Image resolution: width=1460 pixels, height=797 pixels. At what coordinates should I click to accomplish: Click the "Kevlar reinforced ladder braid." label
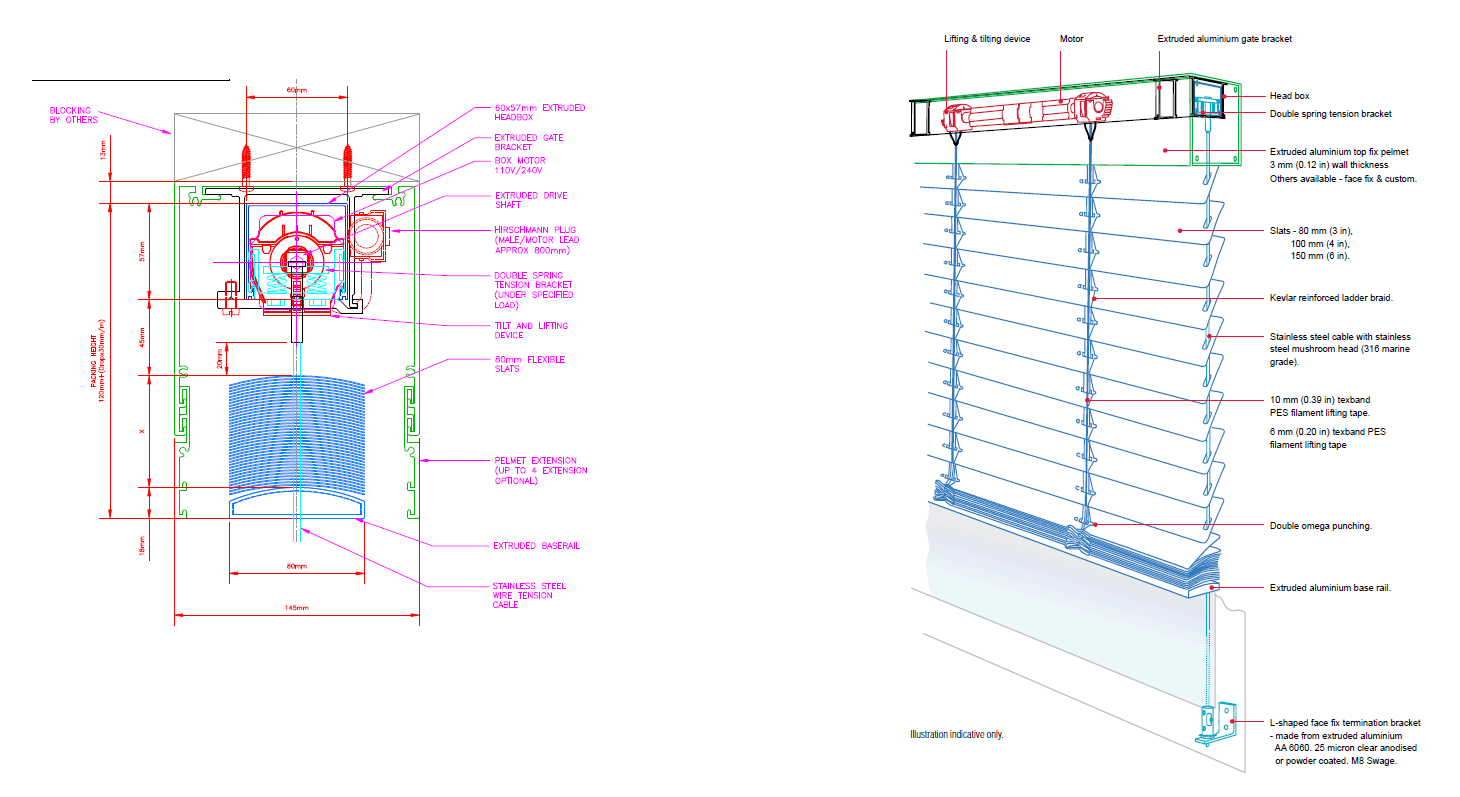point(1332,298)
